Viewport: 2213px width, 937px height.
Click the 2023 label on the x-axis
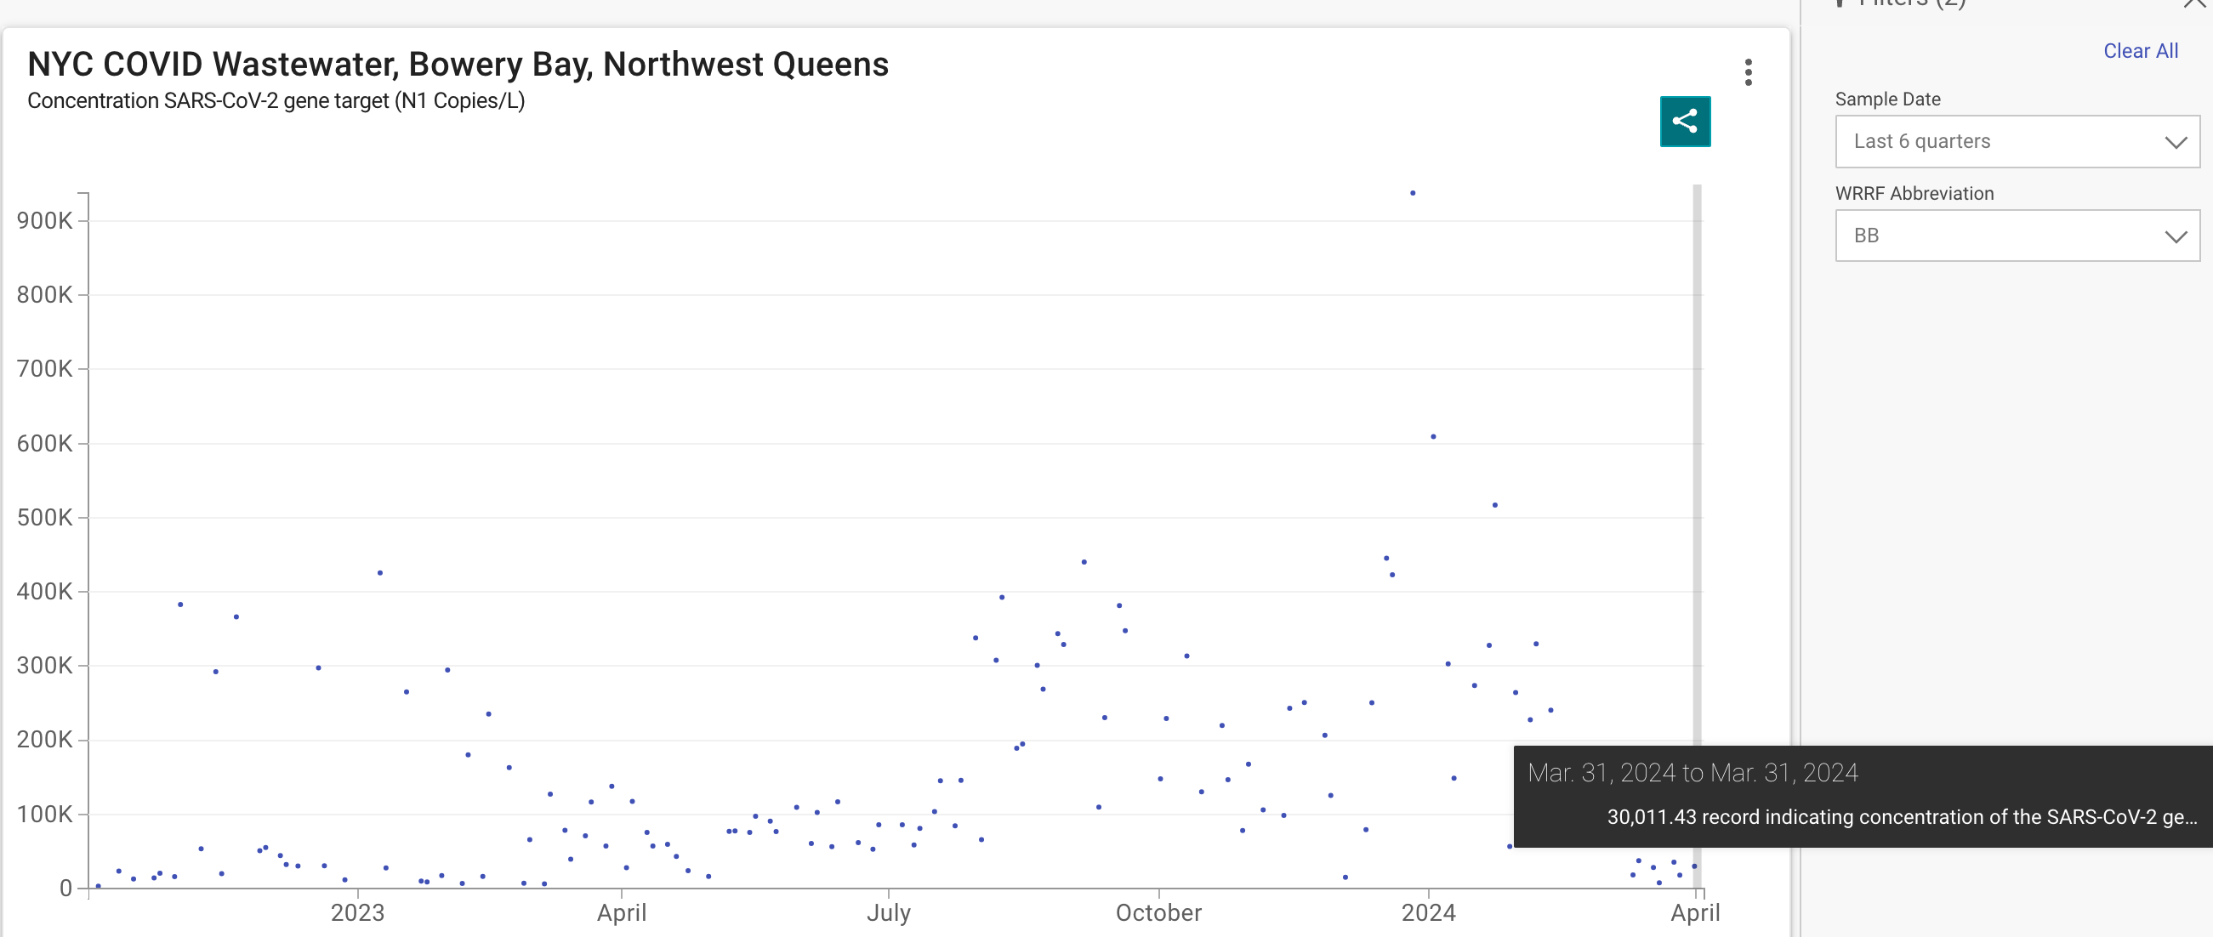(357, 912)
